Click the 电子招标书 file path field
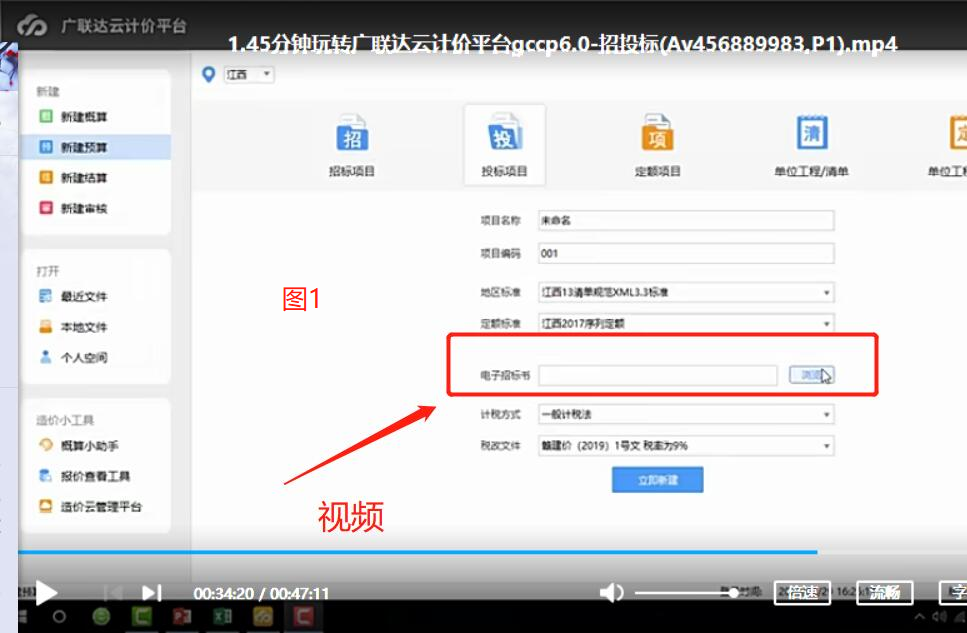The image size is (967, 633). pyautogui.click(x=657, y=375)
